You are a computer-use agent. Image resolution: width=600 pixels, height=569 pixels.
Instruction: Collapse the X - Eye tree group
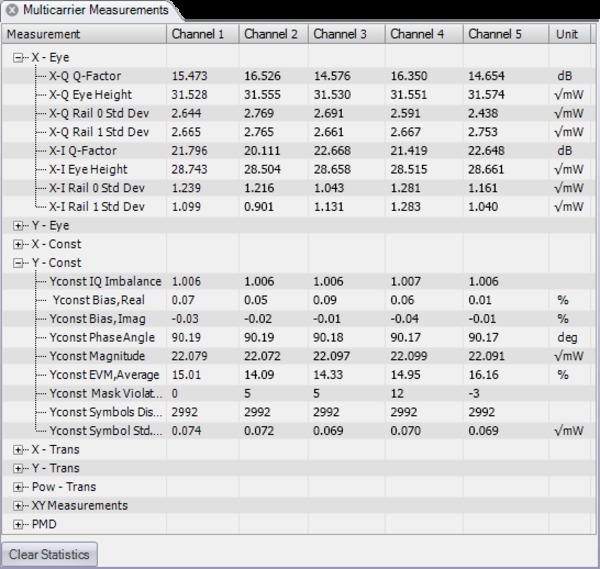point(18,58)
